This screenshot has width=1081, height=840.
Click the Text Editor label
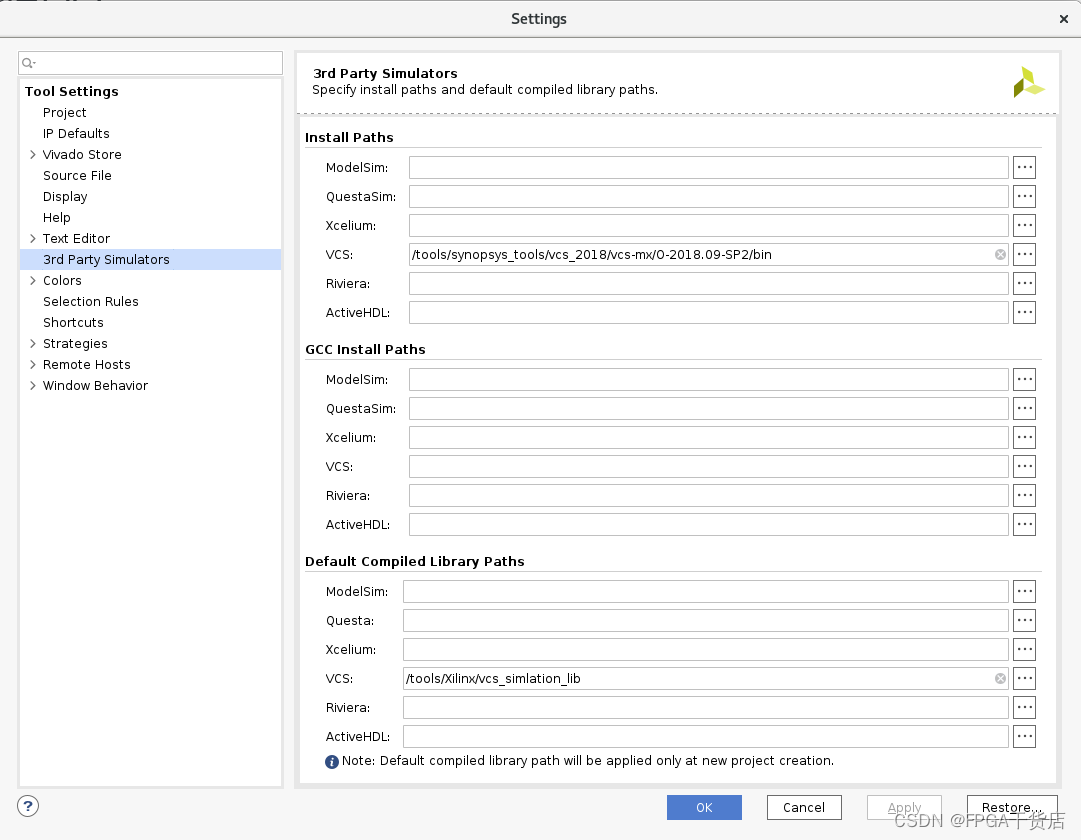click(x=76, y=239)
